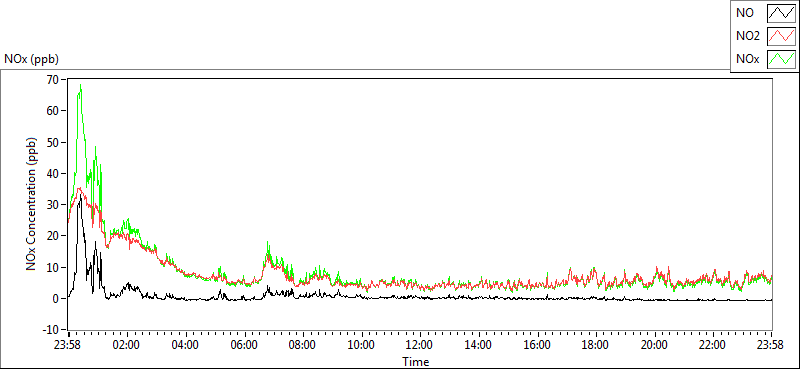
Task: Click the green NOx peak near 70 ppb
Action: tap(81, 85)
